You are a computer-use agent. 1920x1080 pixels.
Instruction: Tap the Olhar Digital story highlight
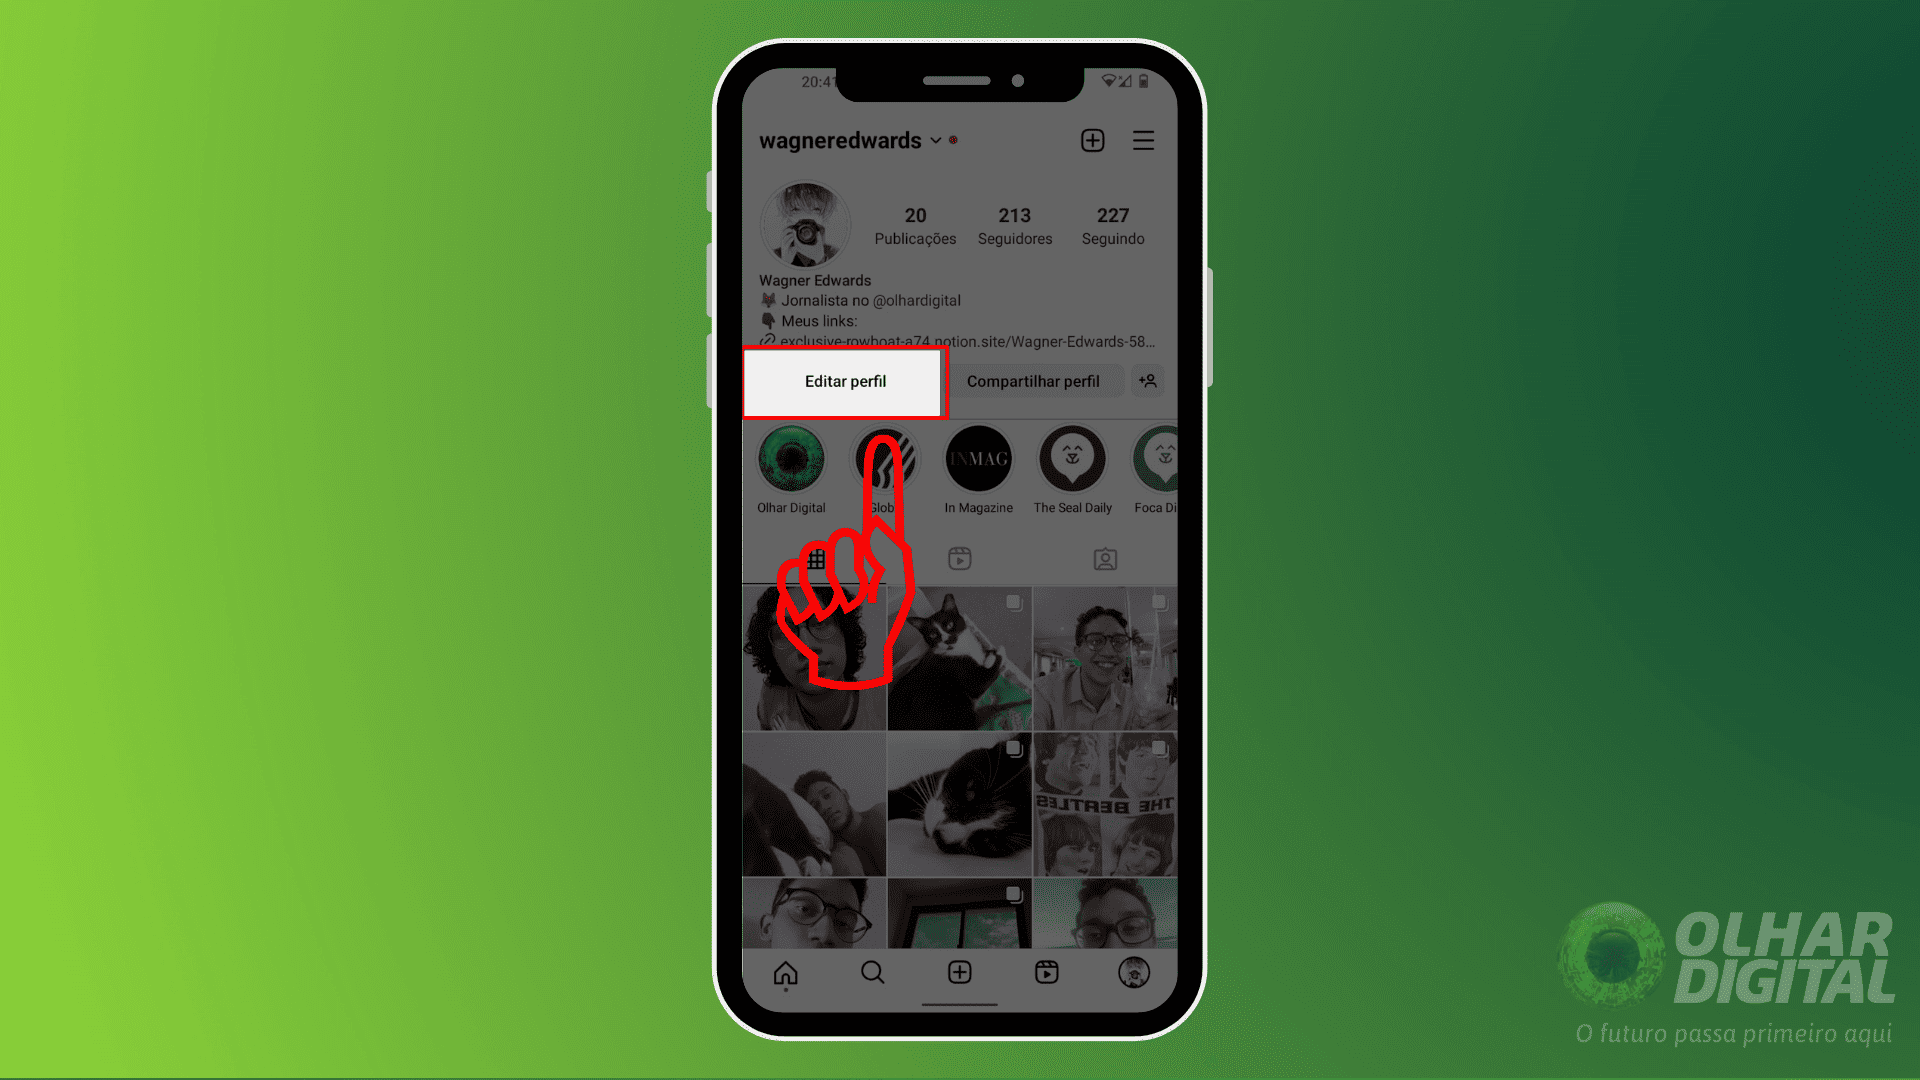pos(791,459)
